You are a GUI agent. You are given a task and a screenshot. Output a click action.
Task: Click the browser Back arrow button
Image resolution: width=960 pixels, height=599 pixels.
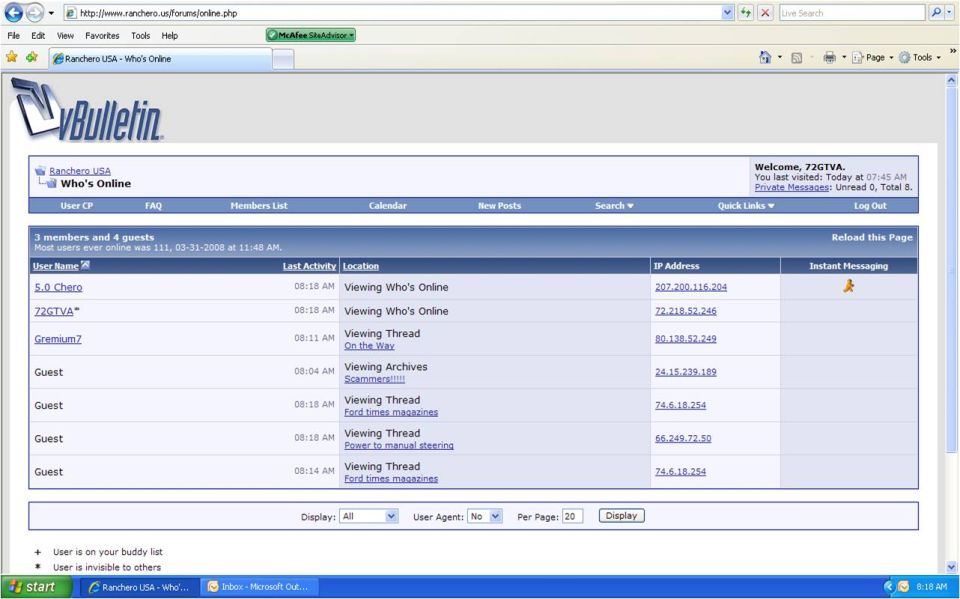click(13, 12)
